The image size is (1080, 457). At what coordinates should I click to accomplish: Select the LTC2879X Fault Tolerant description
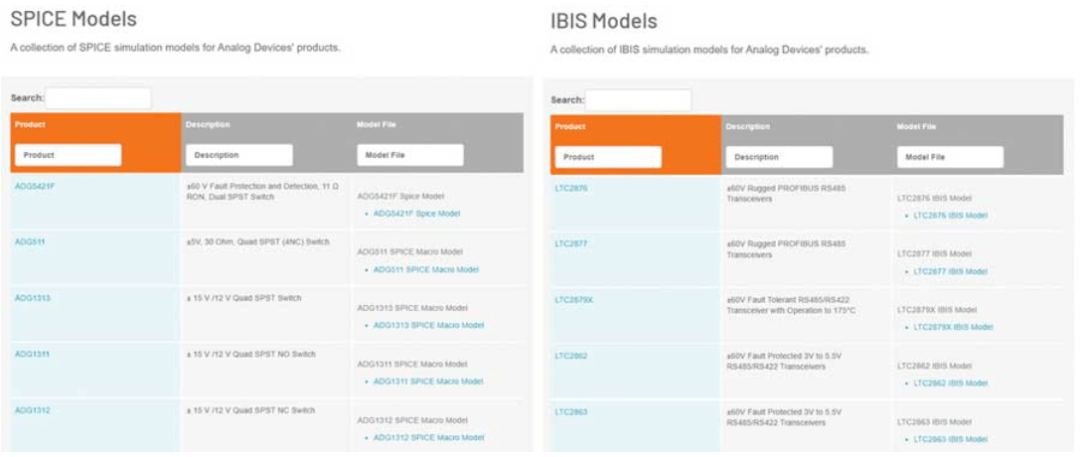point(791,305)
